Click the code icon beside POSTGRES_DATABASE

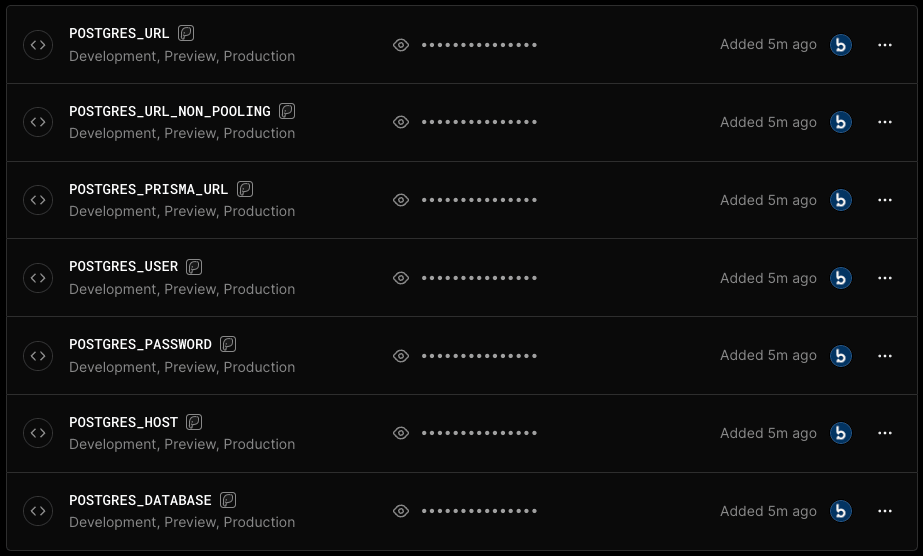click(38, 511)
